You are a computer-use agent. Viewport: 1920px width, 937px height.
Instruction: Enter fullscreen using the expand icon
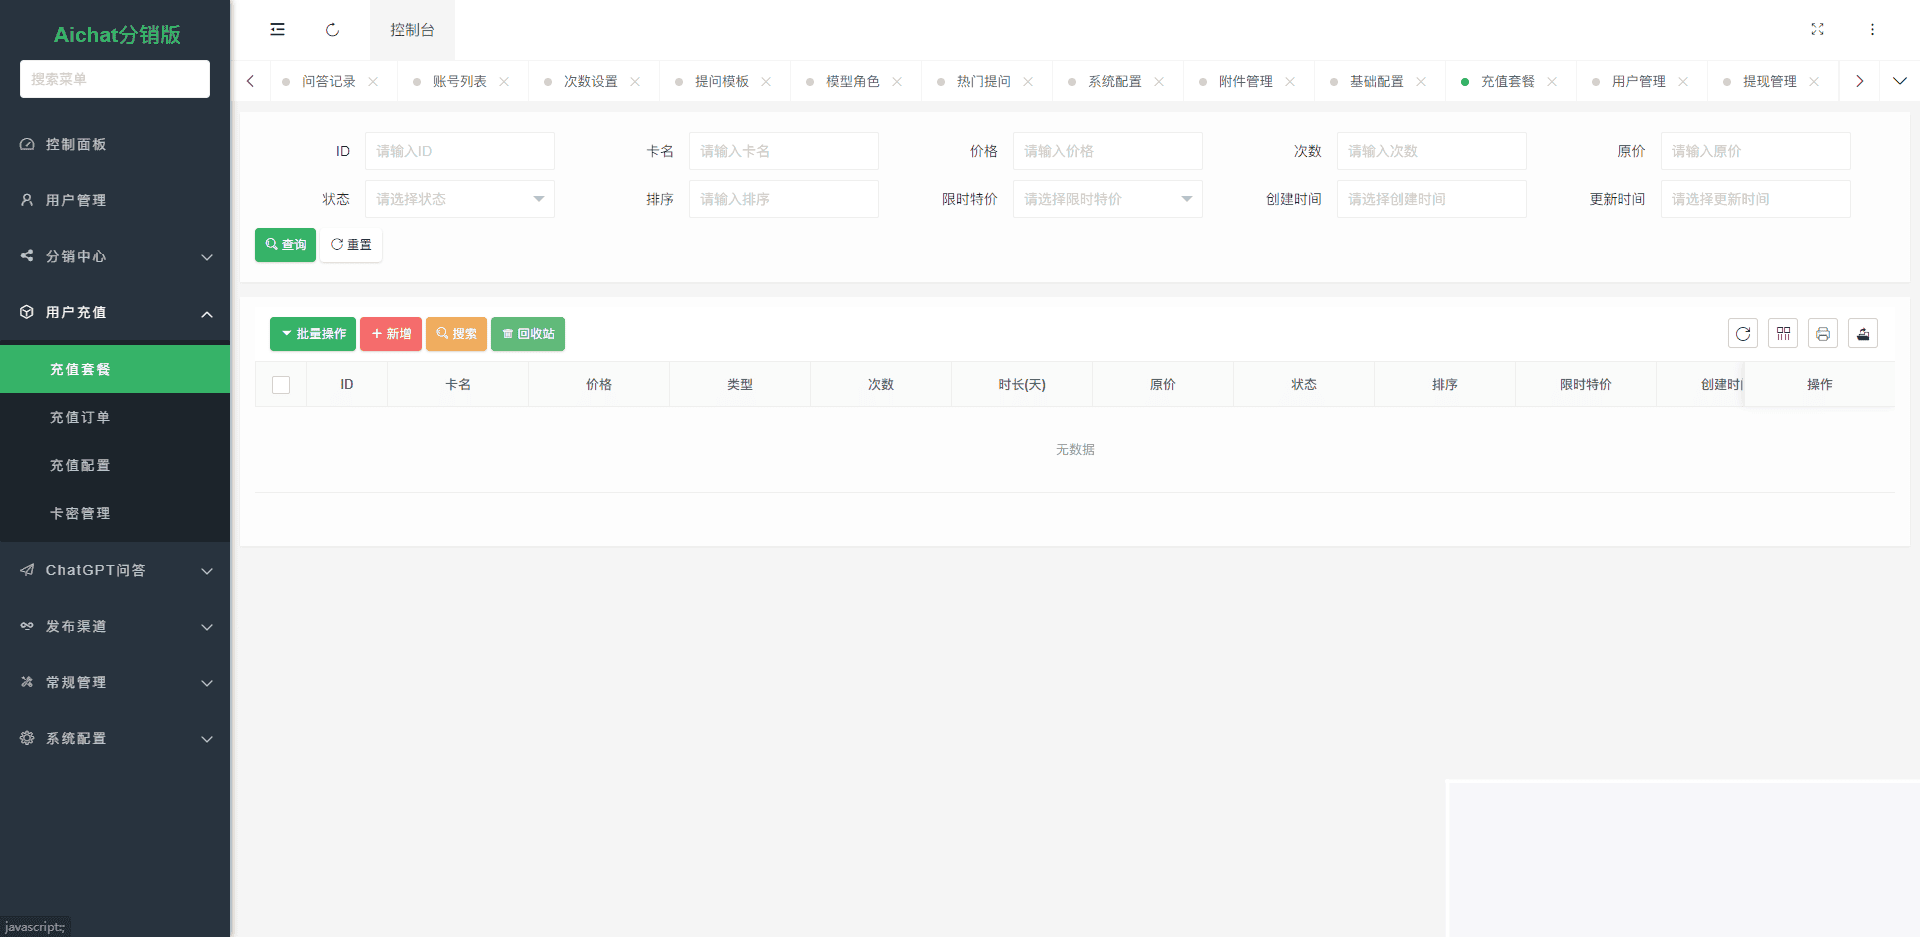coord(1818,29)
